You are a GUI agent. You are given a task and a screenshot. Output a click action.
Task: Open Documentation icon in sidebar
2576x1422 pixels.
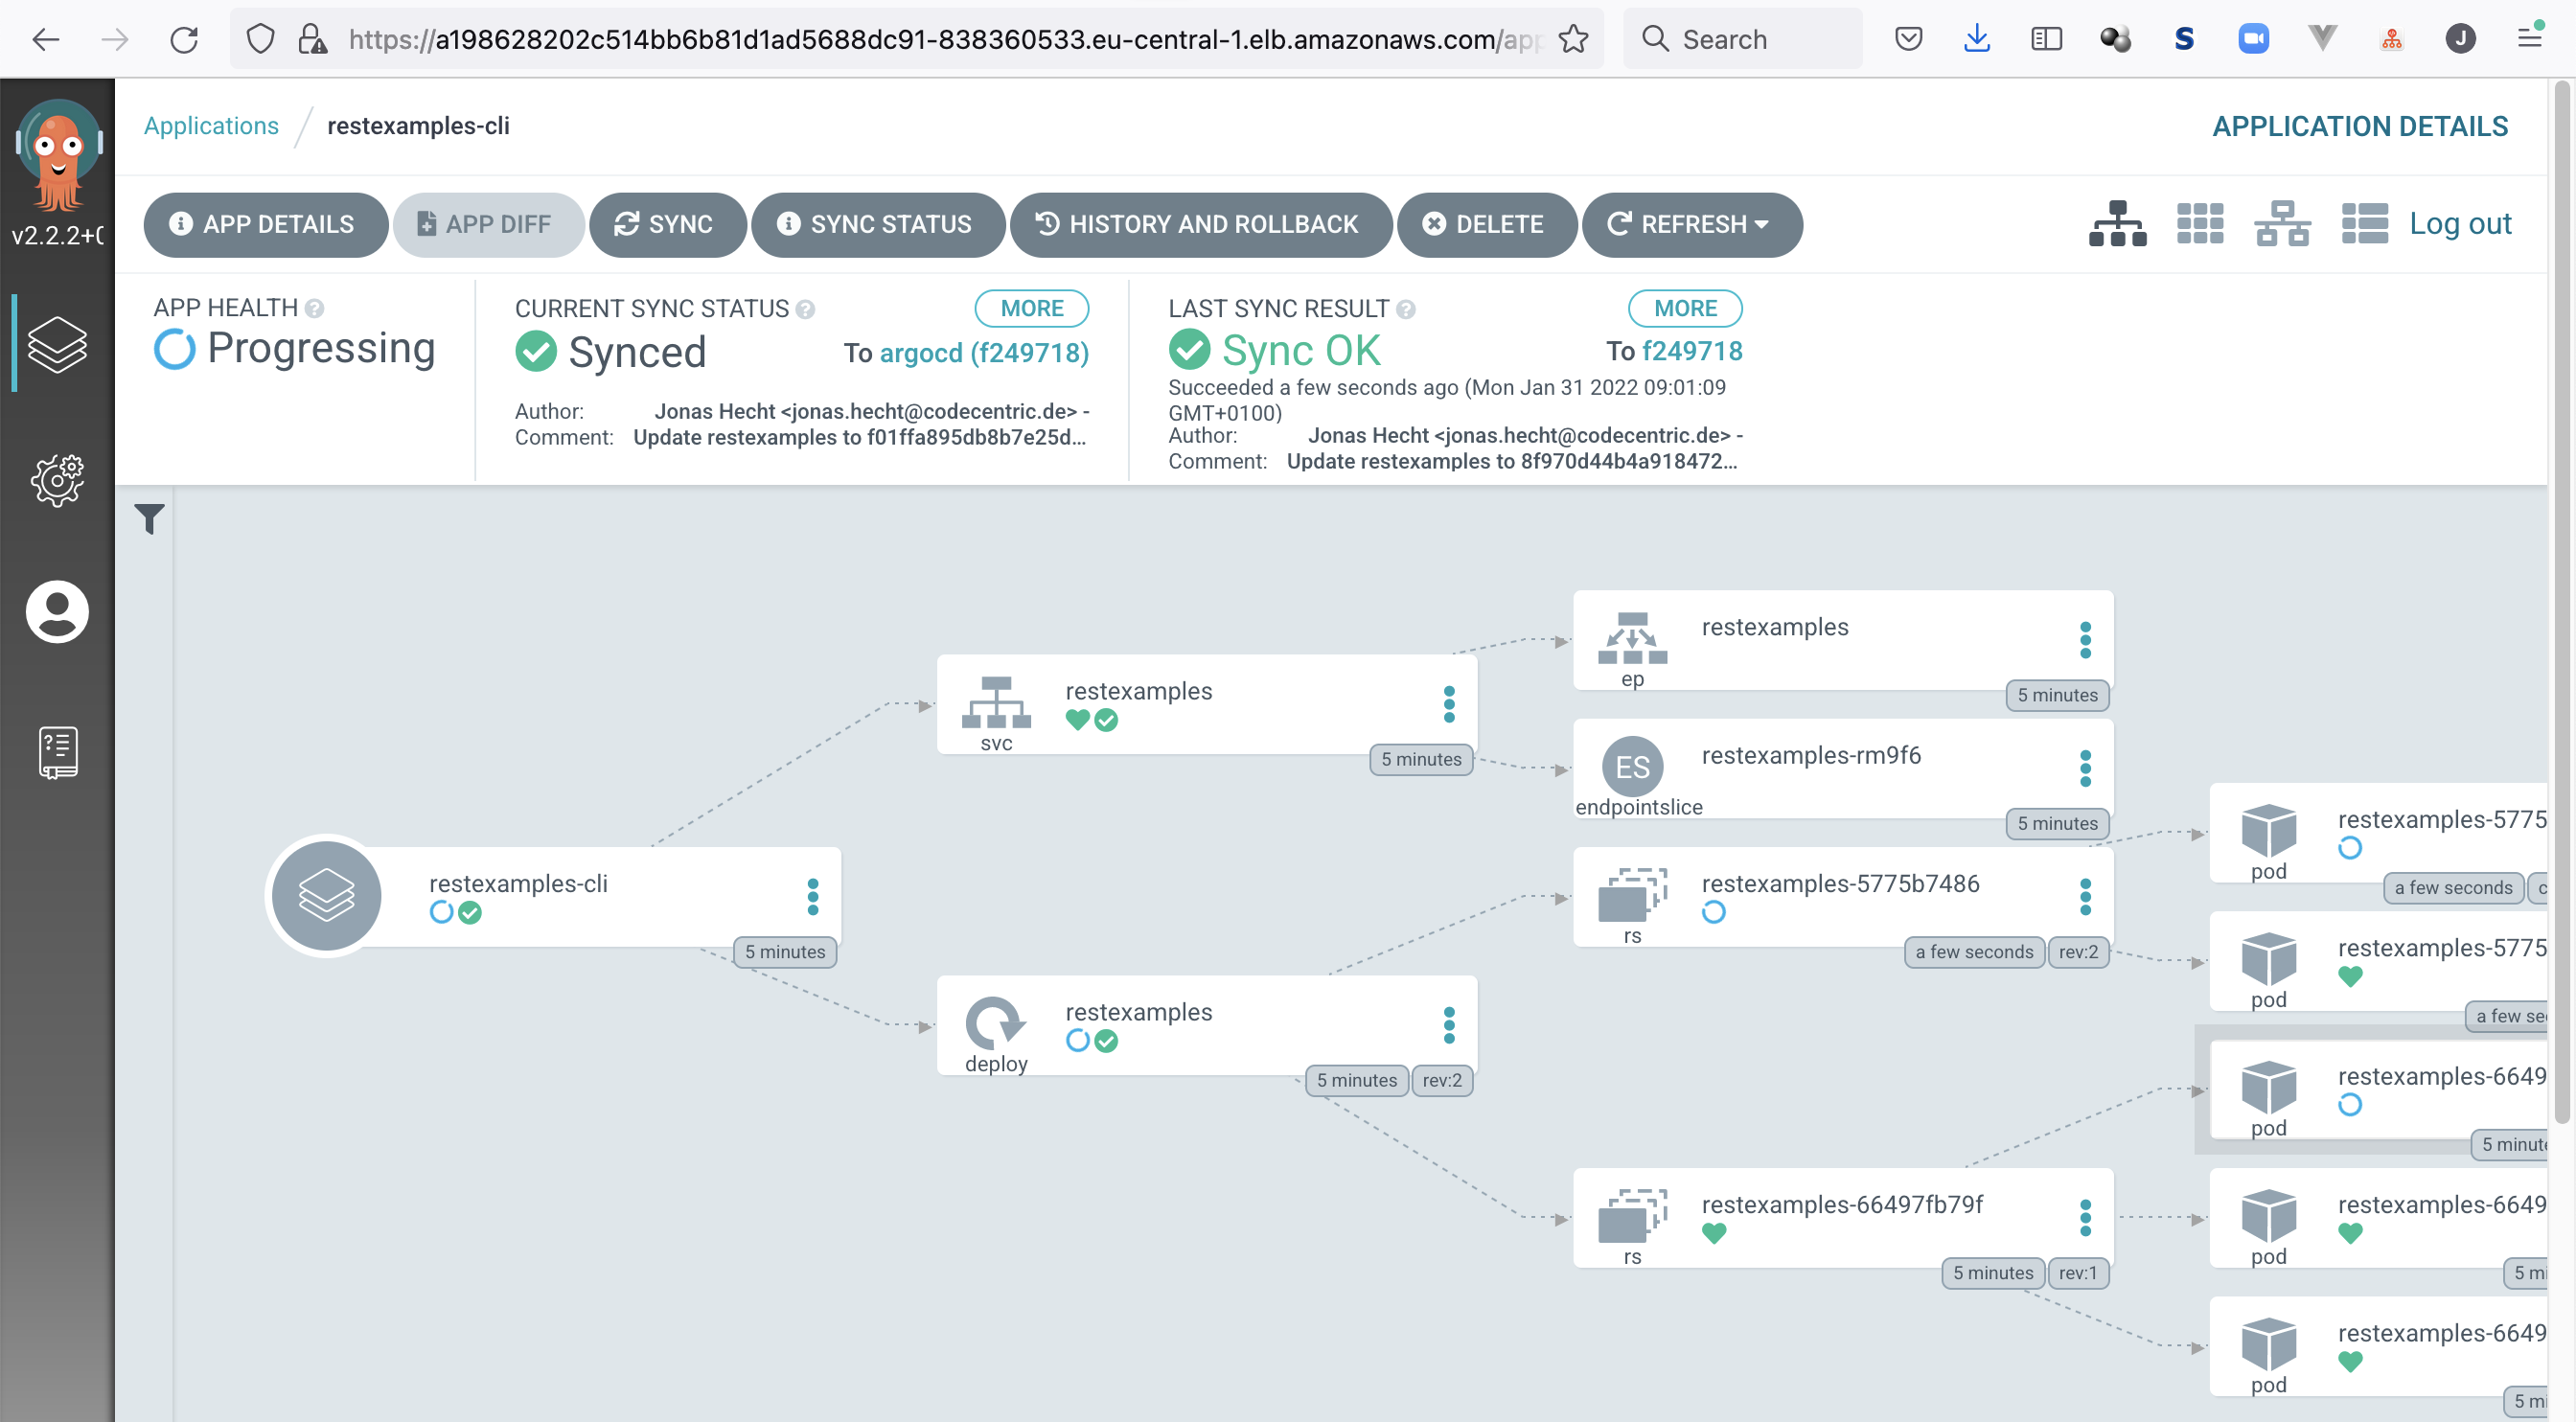point(57,752)
